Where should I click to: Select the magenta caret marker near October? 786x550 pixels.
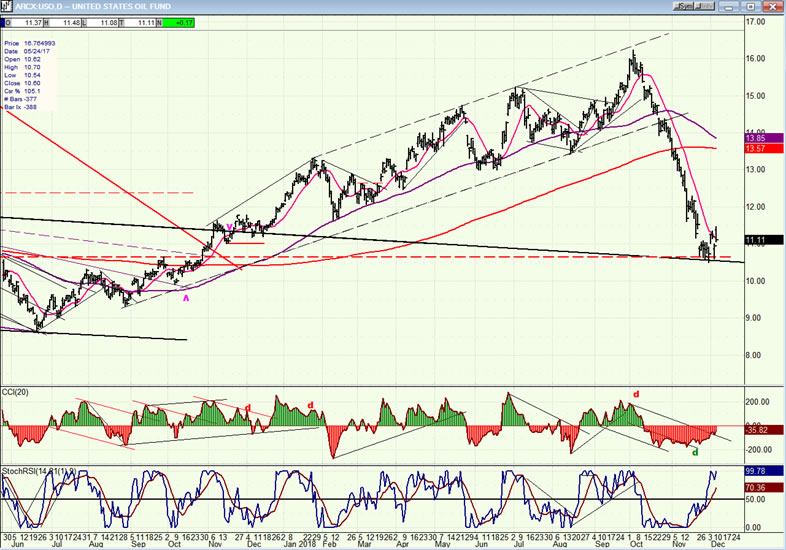click(x=186, y=298)
